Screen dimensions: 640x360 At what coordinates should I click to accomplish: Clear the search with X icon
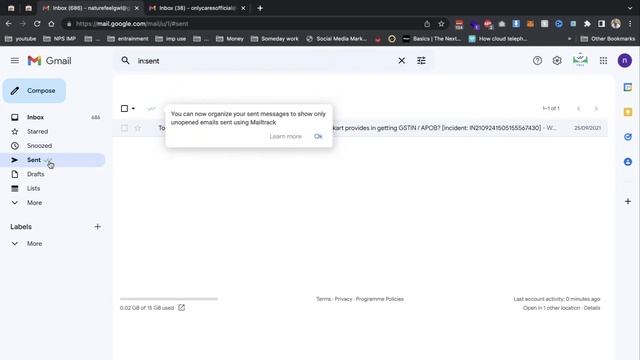point(402,60)
